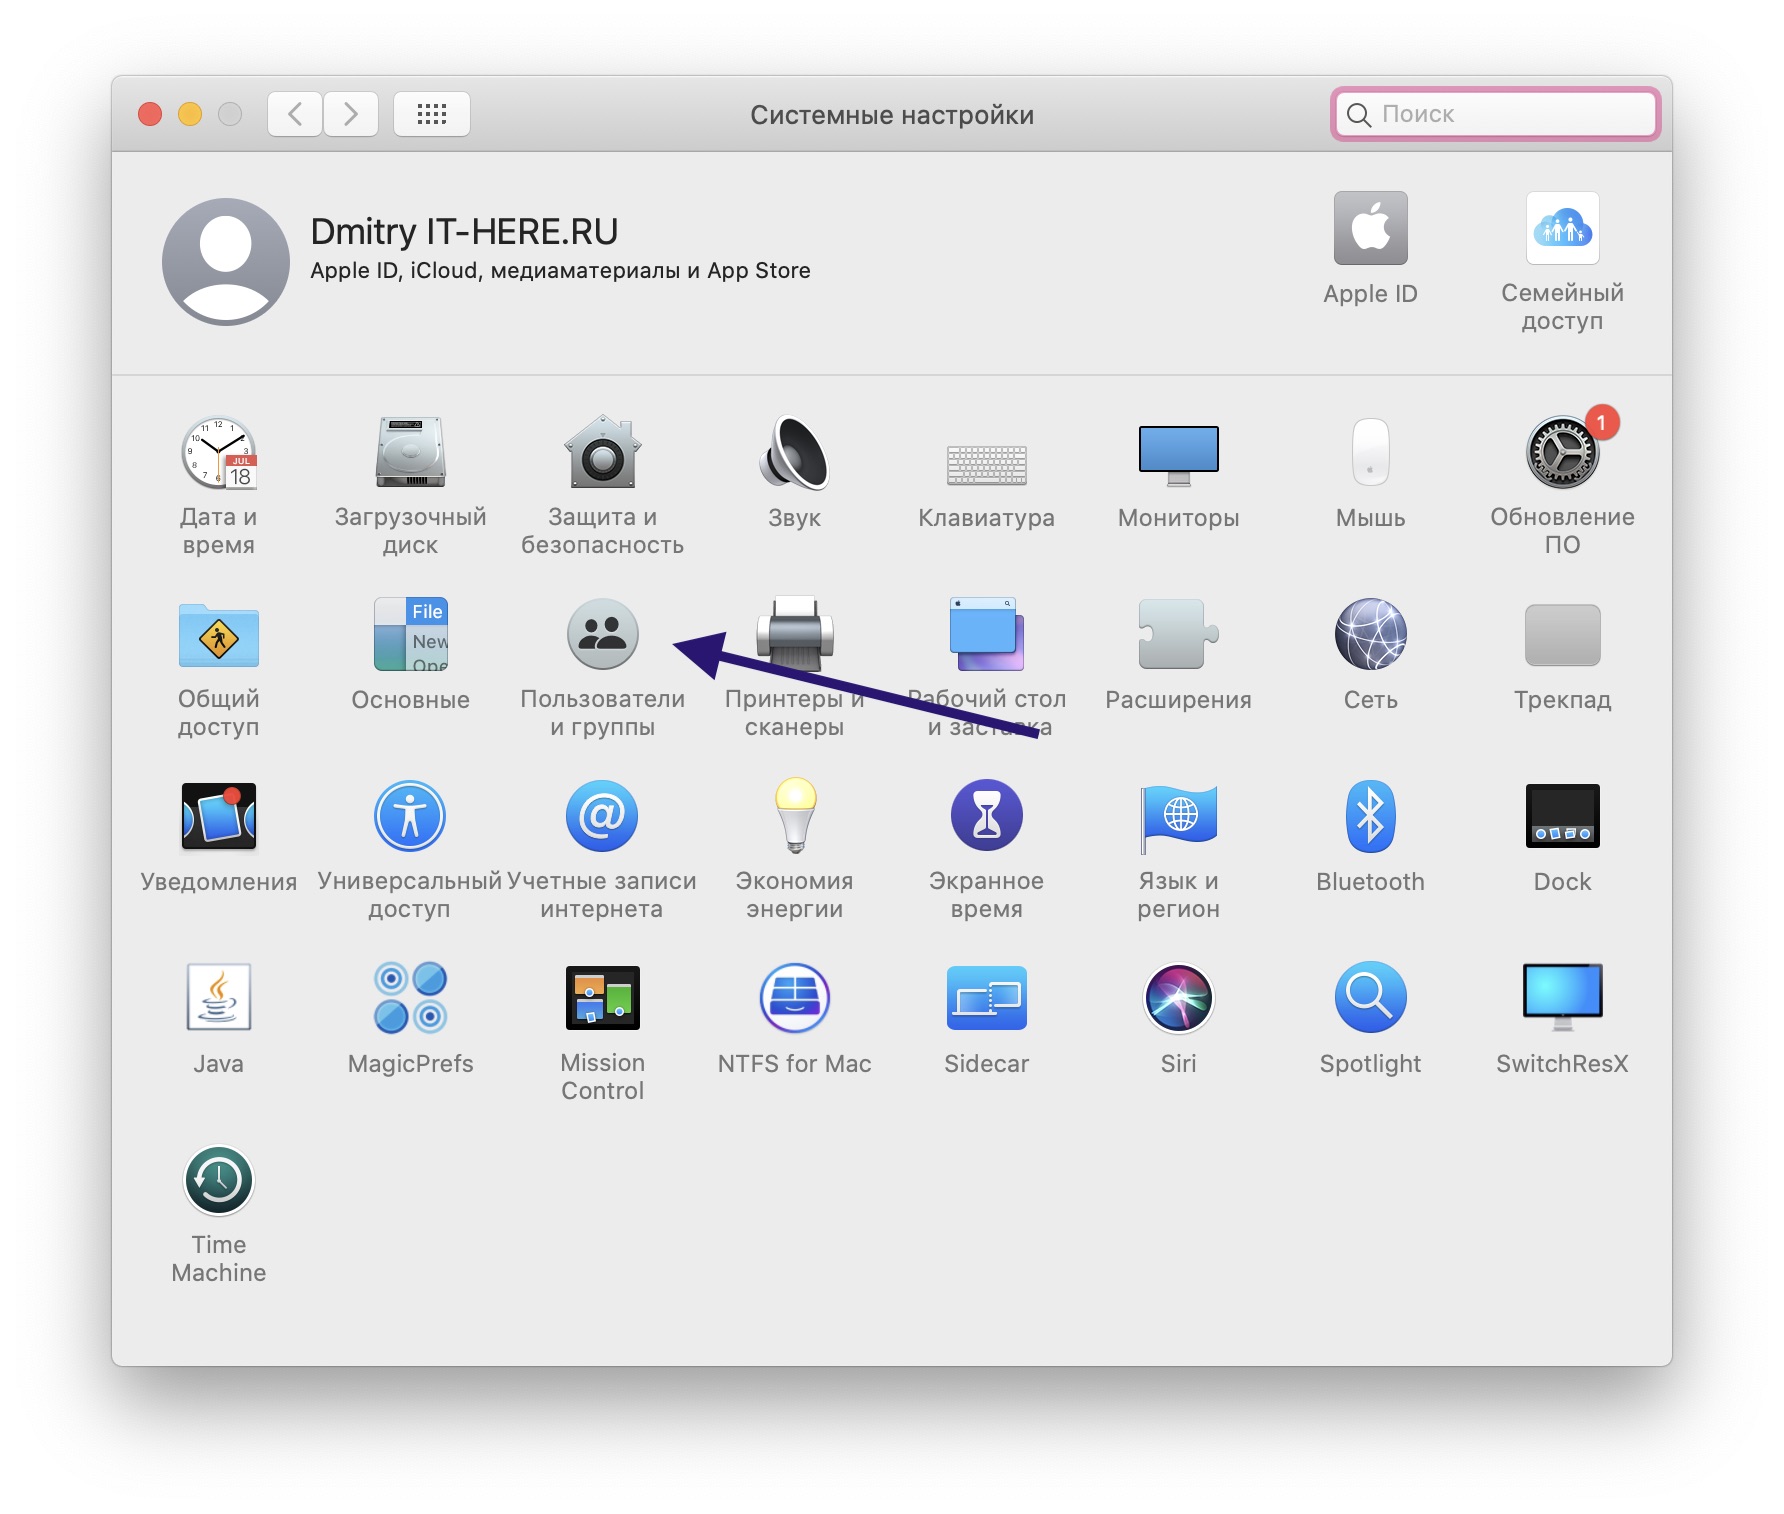Open Mission Control settings
Viewport: 1784px width, 1514px height.
602,999
